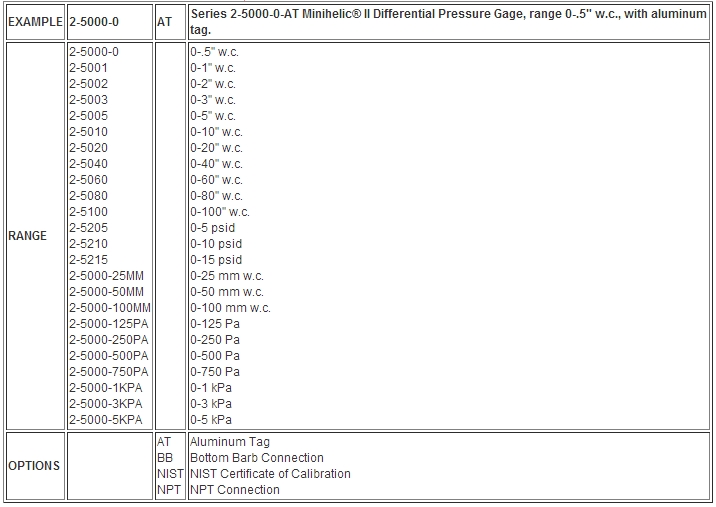Select the NIST Certificate of Calibration description
Image resolution: width=716 pixels, height=507 pixels.
tap(270, 474)
